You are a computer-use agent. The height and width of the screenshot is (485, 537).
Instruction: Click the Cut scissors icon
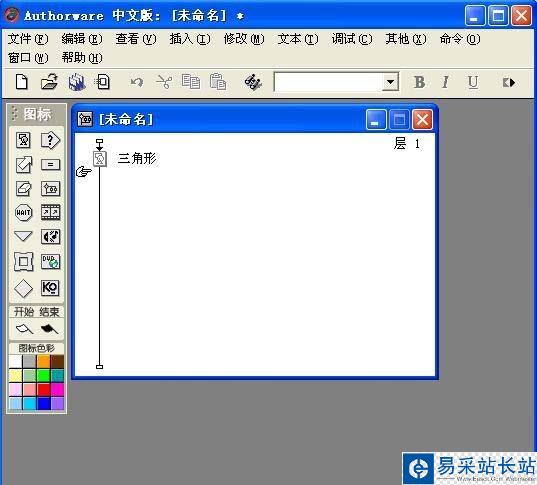click(164, 82)
